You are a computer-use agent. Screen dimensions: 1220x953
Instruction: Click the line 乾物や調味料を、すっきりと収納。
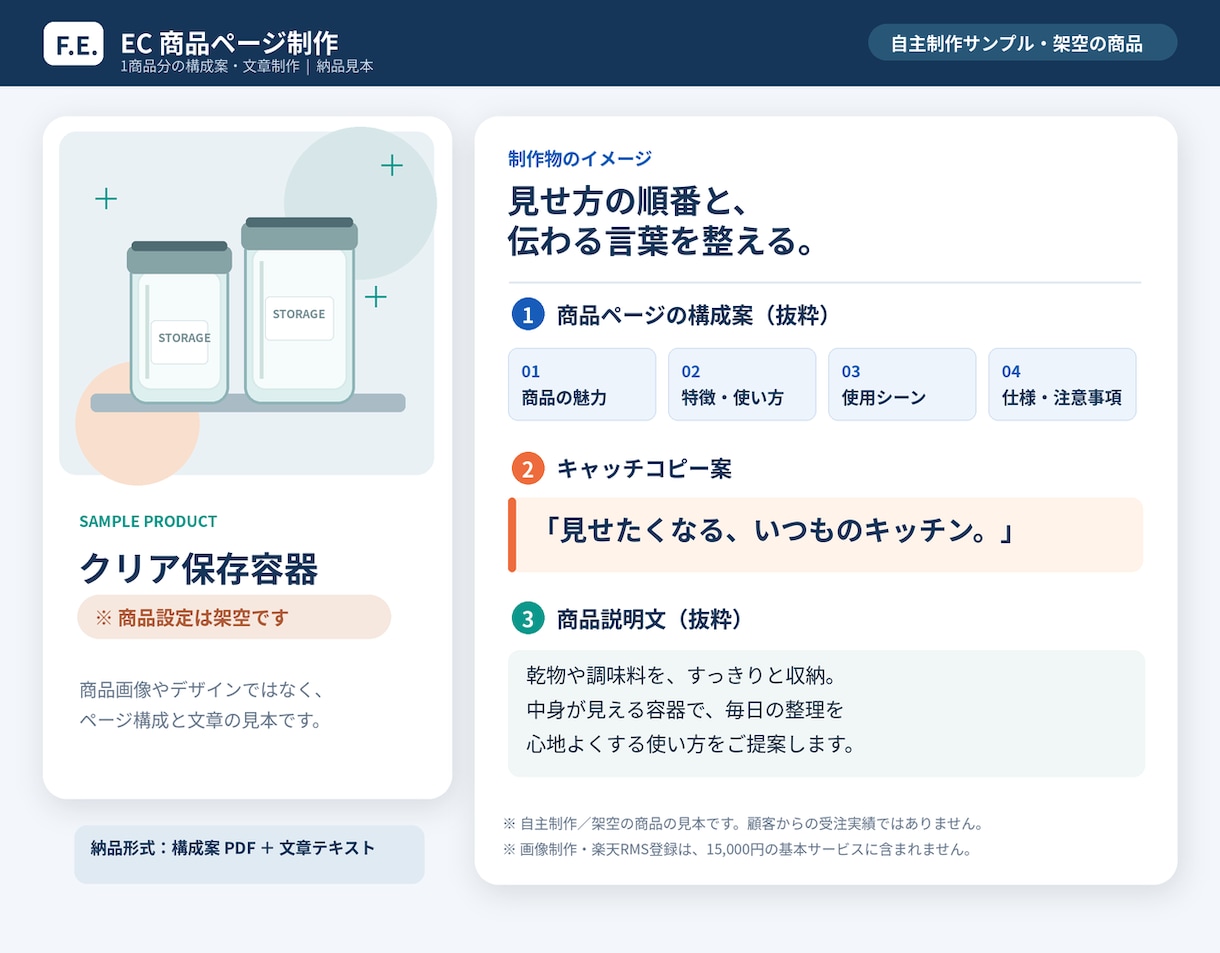click(680, 675)
